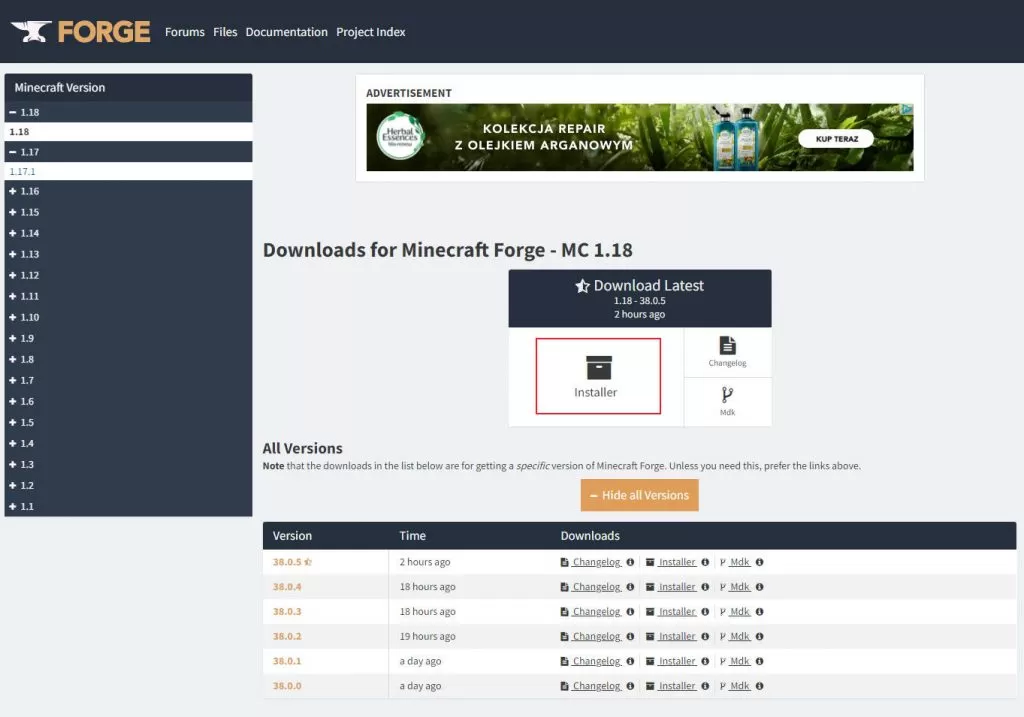The height and width of the screenshot is (717, 1024).
Task: Open Project Index
Action: (x=370, y=32)
